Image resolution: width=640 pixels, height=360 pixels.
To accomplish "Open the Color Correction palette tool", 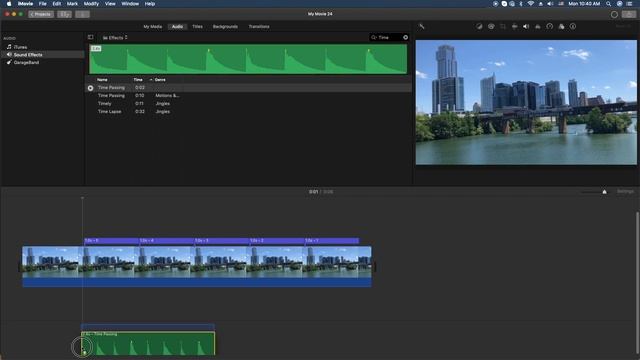I will point(491,27).
